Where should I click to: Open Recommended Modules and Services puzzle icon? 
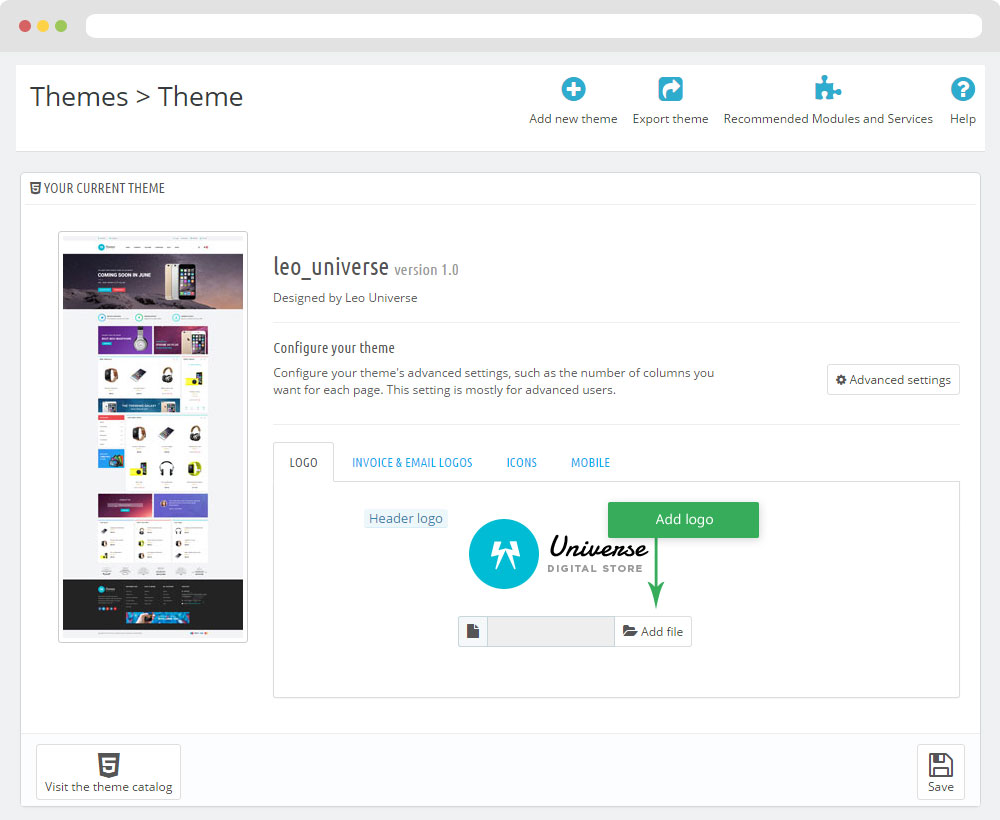click(x=827, y=89)
